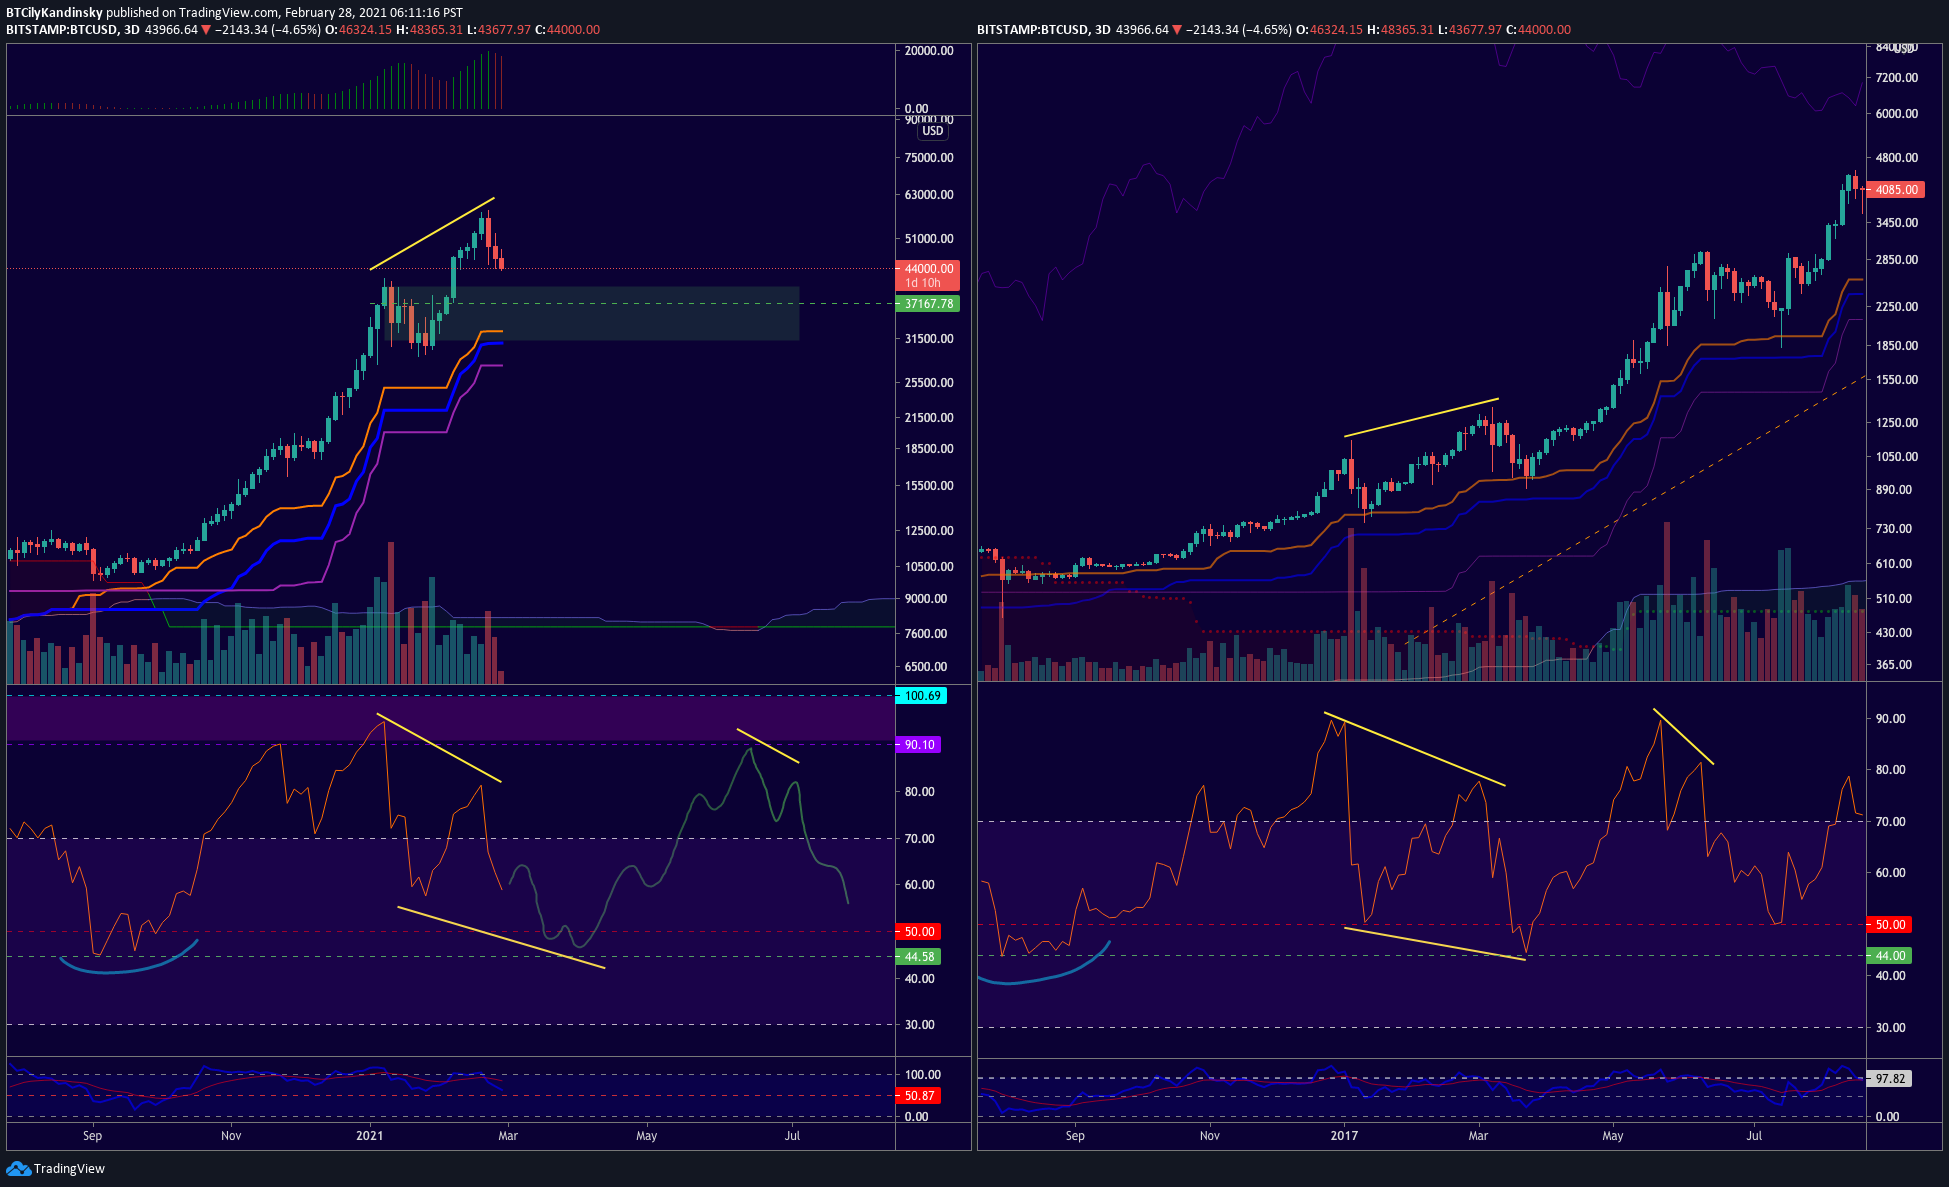
Task: Select the purple 90.10 RSI level label
Action: 919,745
